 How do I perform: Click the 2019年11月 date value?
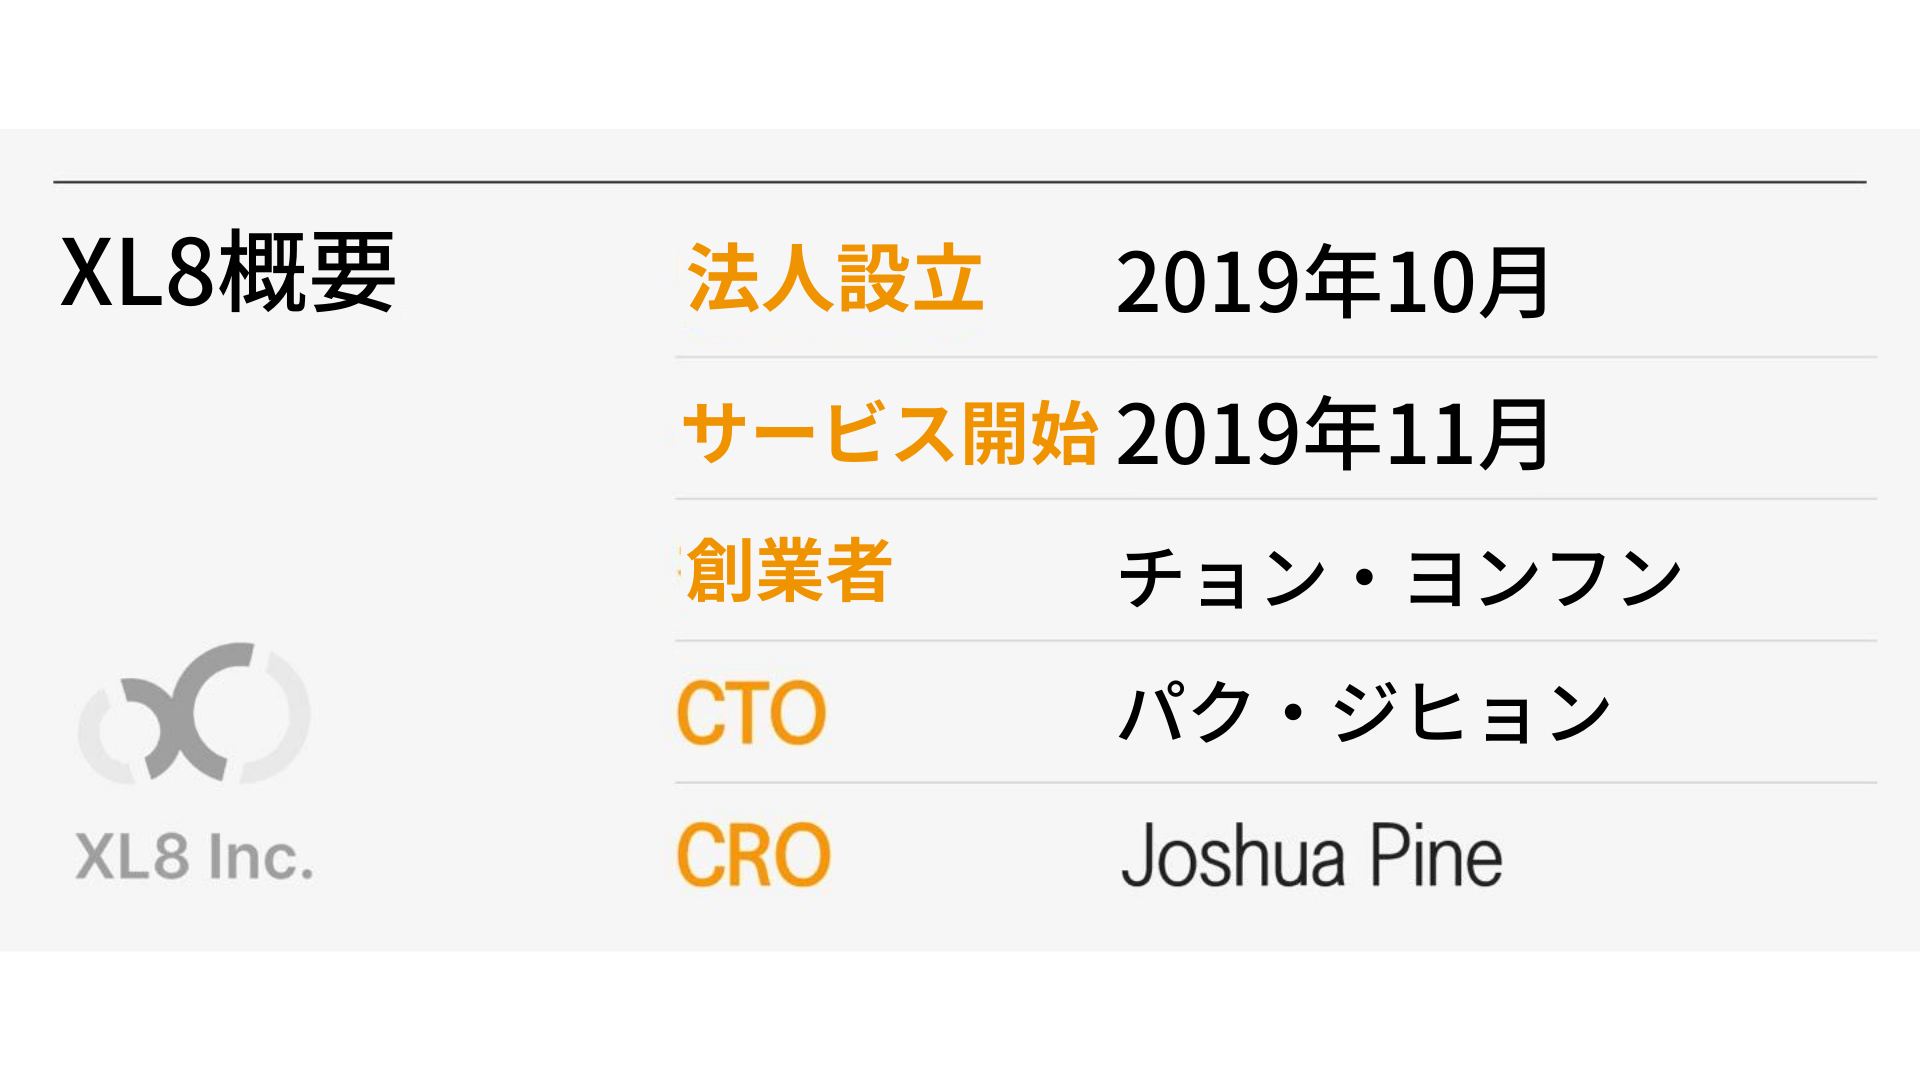pyautogui.click(x=1332, y=434)
